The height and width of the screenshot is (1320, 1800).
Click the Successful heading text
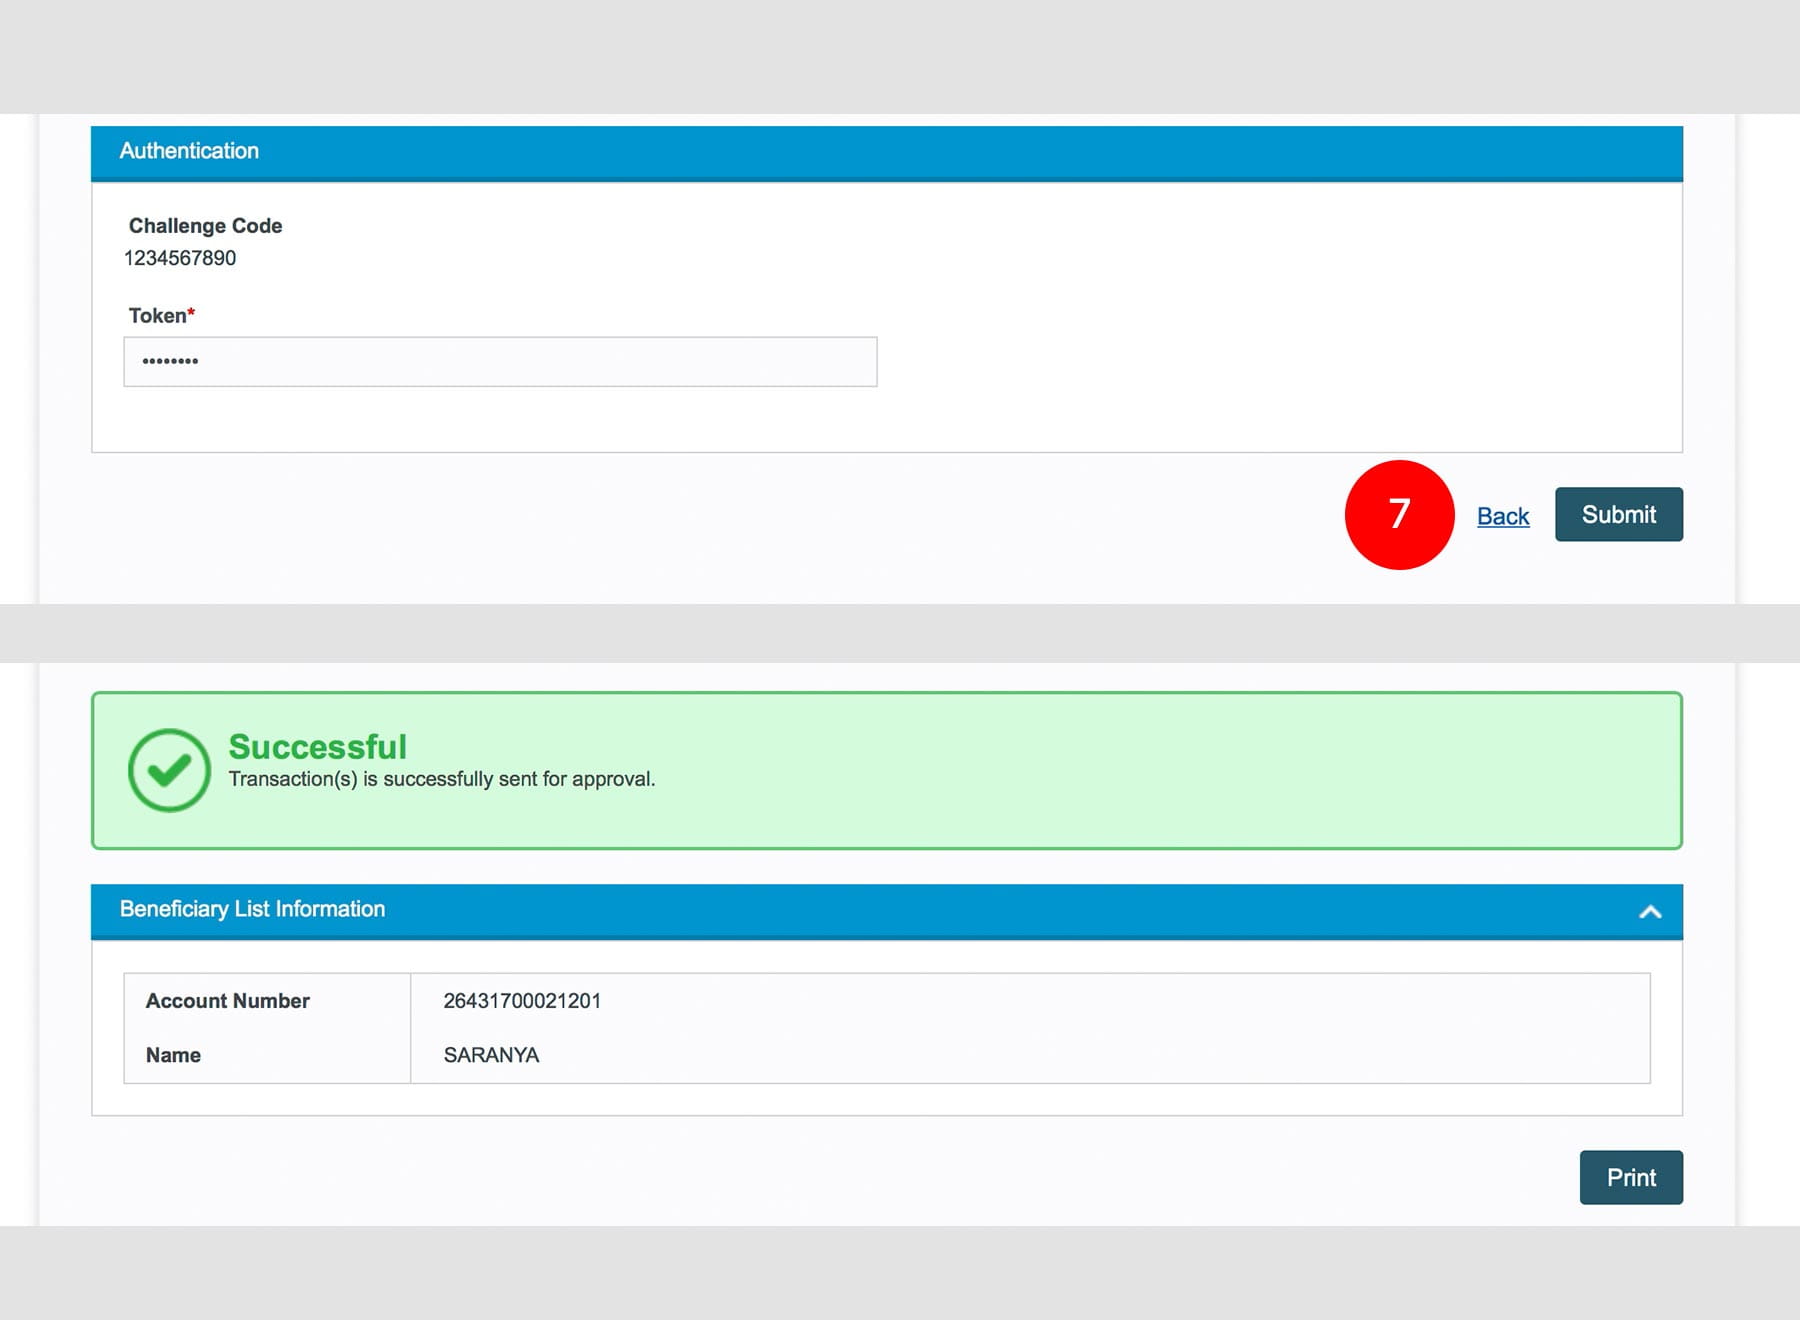point(317,746)
